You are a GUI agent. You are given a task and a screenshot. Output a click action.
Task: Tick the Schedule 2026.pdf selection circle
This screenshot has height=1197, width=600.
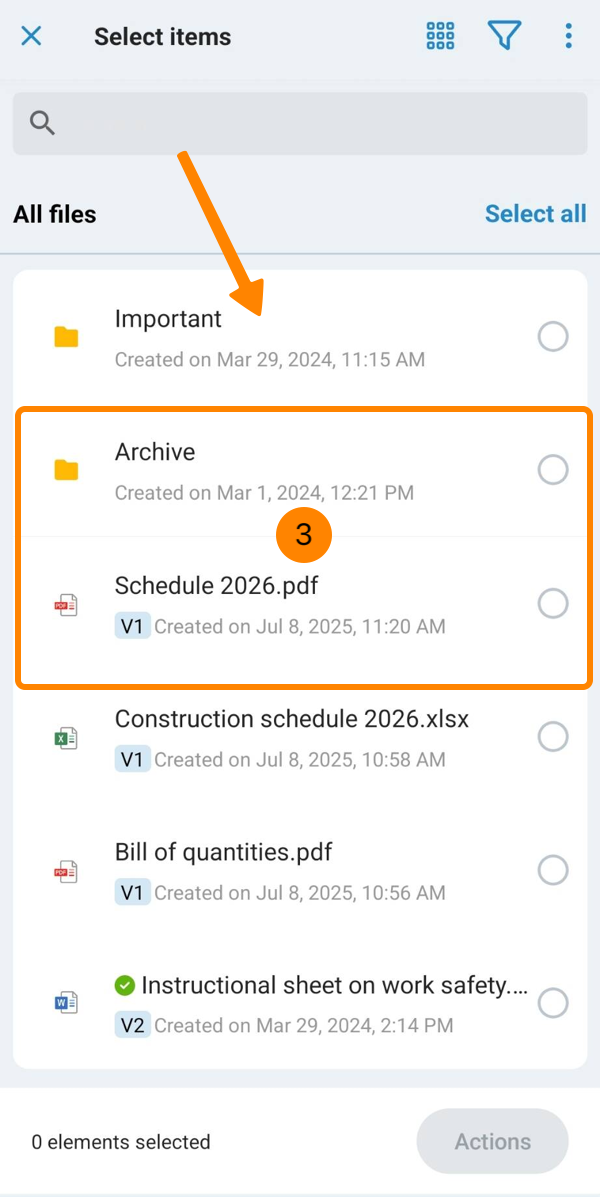click(553, 603)
